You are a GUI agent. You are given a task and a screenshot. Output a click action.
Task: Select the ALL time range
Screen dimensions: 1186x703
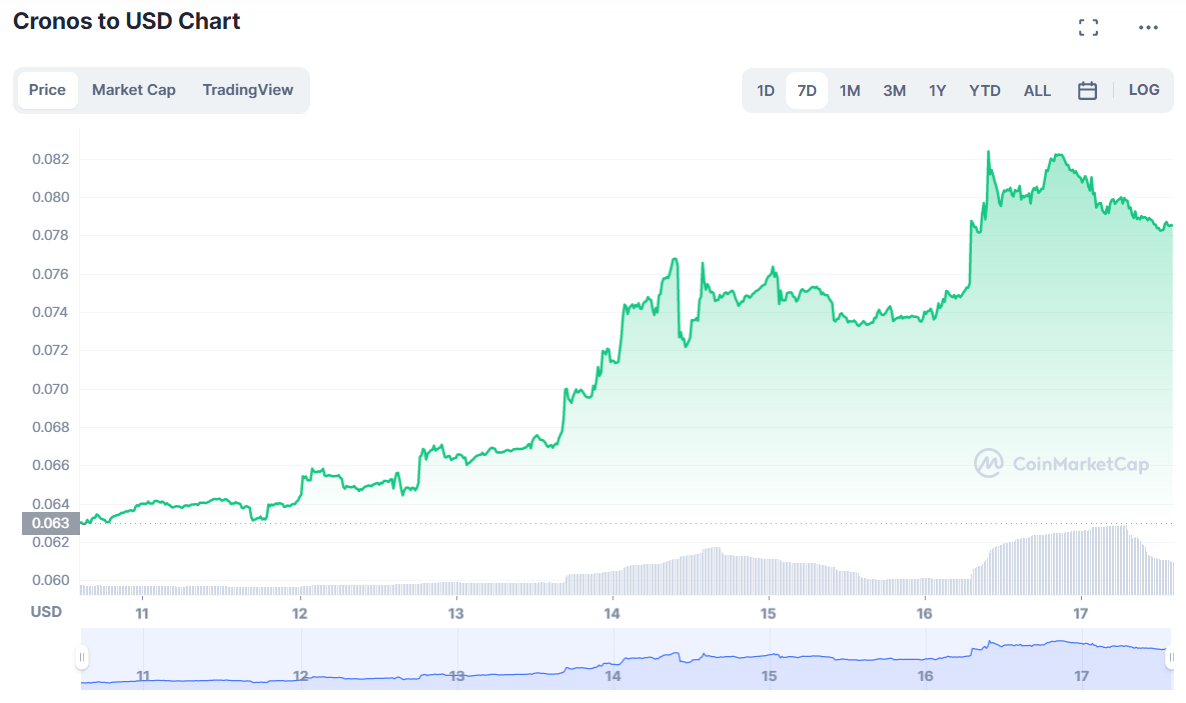1037,91
